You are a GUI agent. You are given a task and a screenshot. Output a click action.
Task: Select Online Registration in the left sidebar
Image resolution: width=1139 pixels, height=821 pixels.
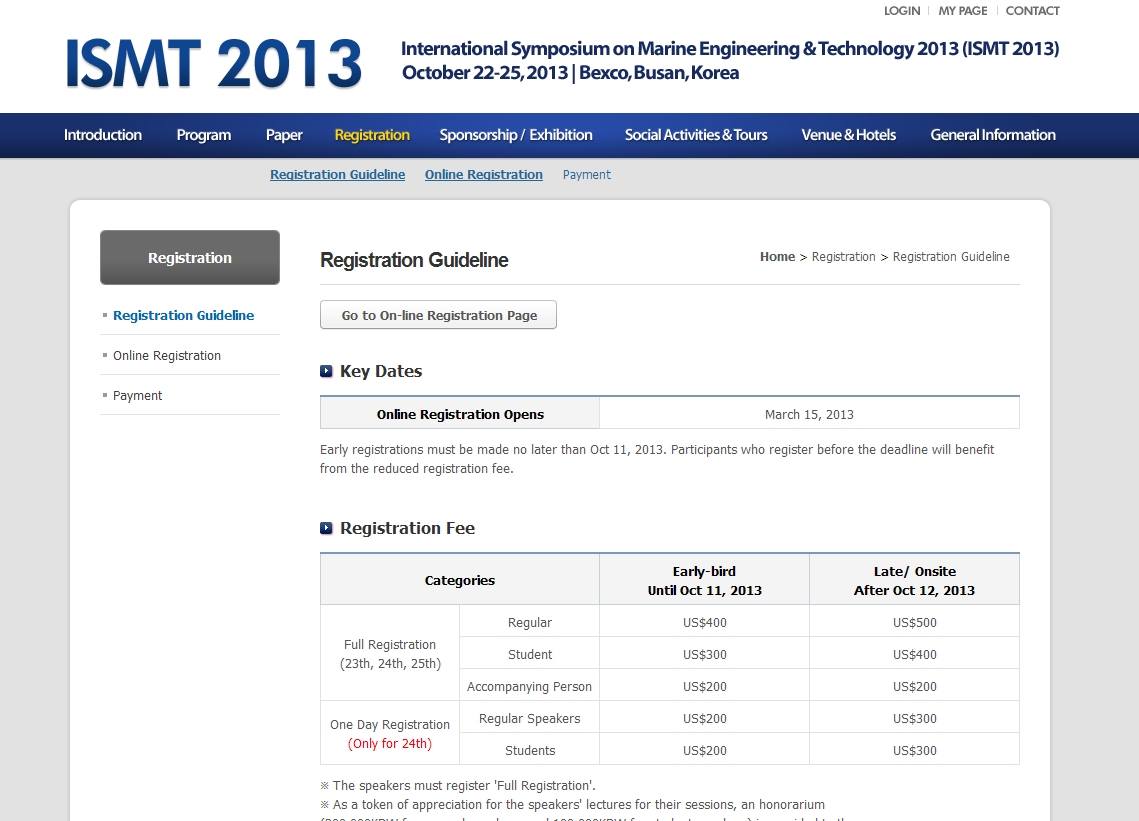167,355
